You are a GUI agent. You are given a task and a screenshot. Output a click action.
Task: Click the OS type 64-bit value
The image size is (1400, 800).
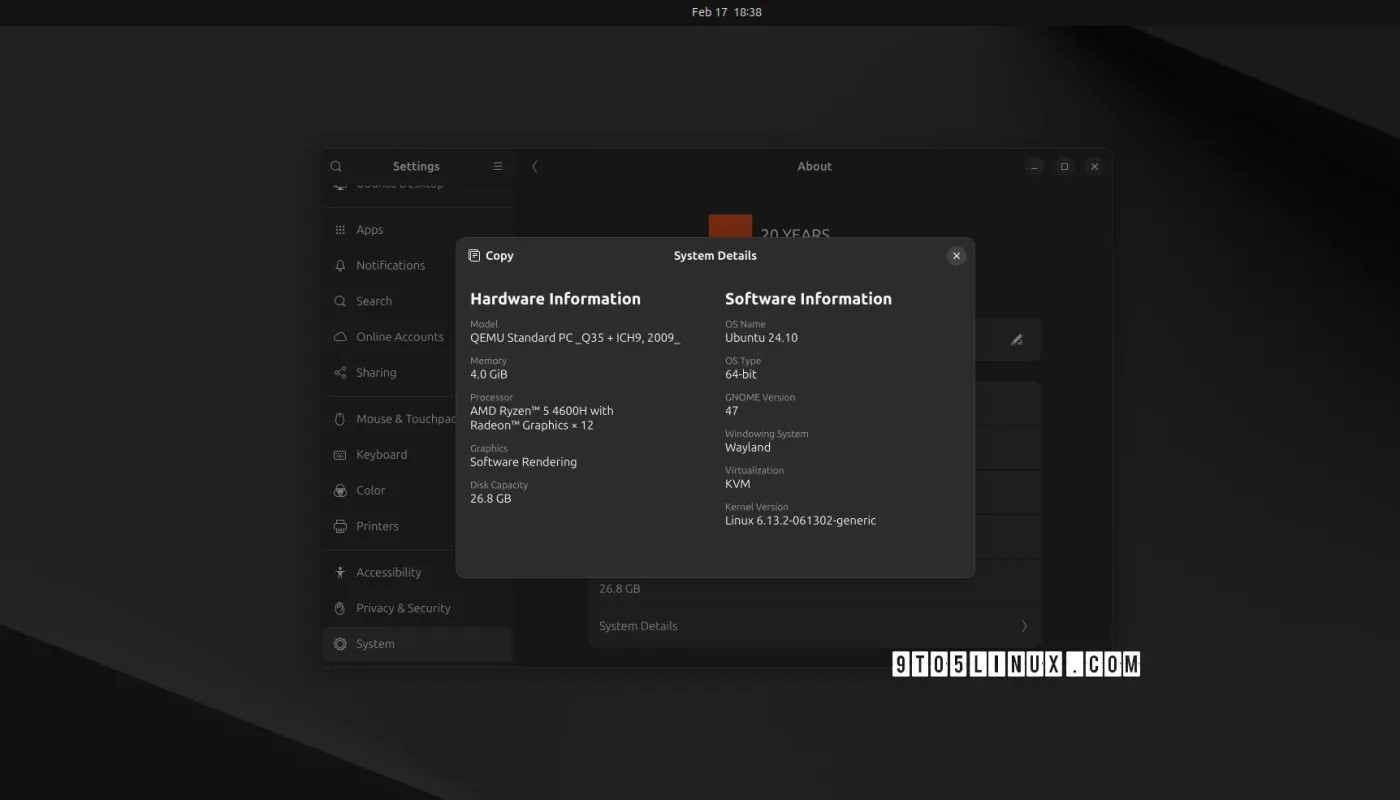click(740, 375)
